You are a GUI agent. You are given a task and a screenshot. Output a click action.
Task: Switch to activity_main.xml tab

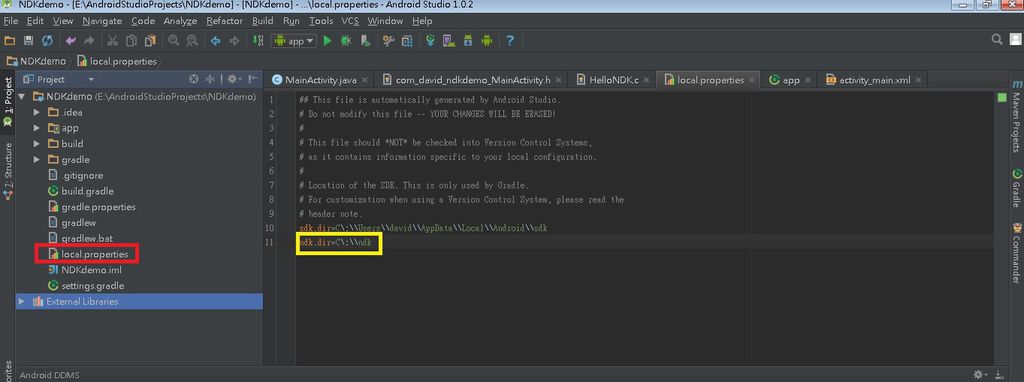(874, 80)
